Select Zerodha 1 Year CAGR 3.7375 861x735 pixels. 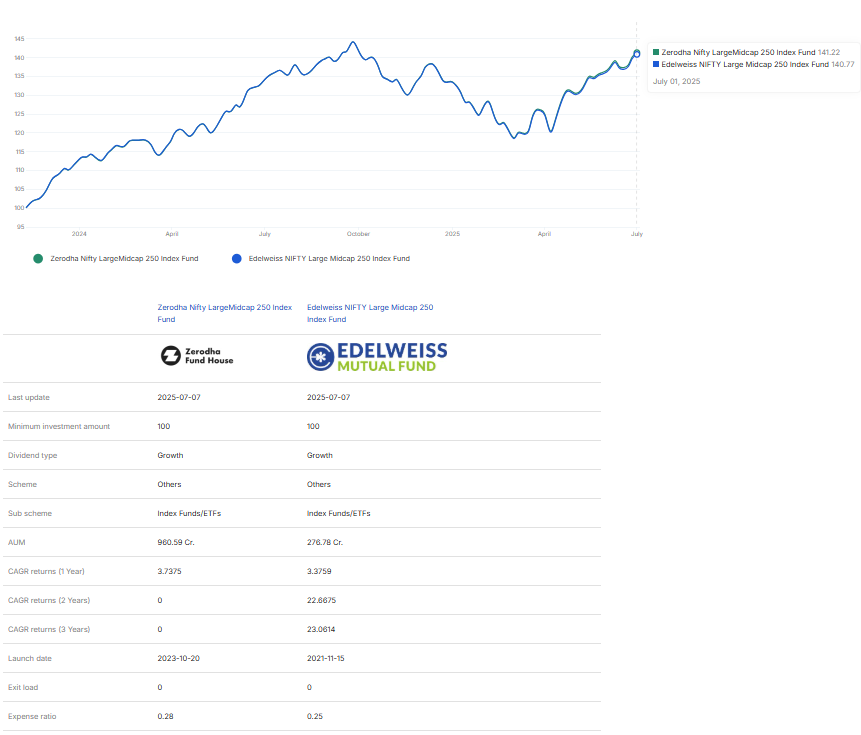click(169, 571)
